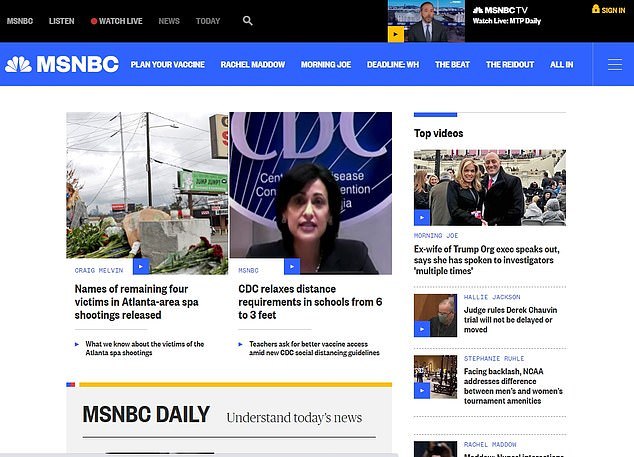Open Plan Your Vaccine nav item
Image resolution: width=634 pixels, height=457 pixels.
click(167, 64)
